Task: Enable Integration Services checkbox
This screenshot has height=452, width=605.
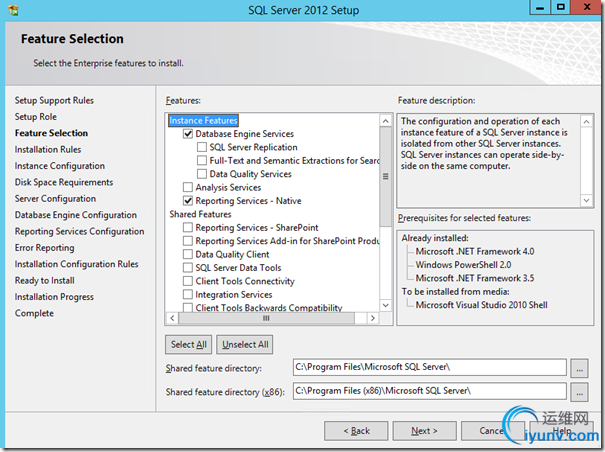Action: point(188,295)
